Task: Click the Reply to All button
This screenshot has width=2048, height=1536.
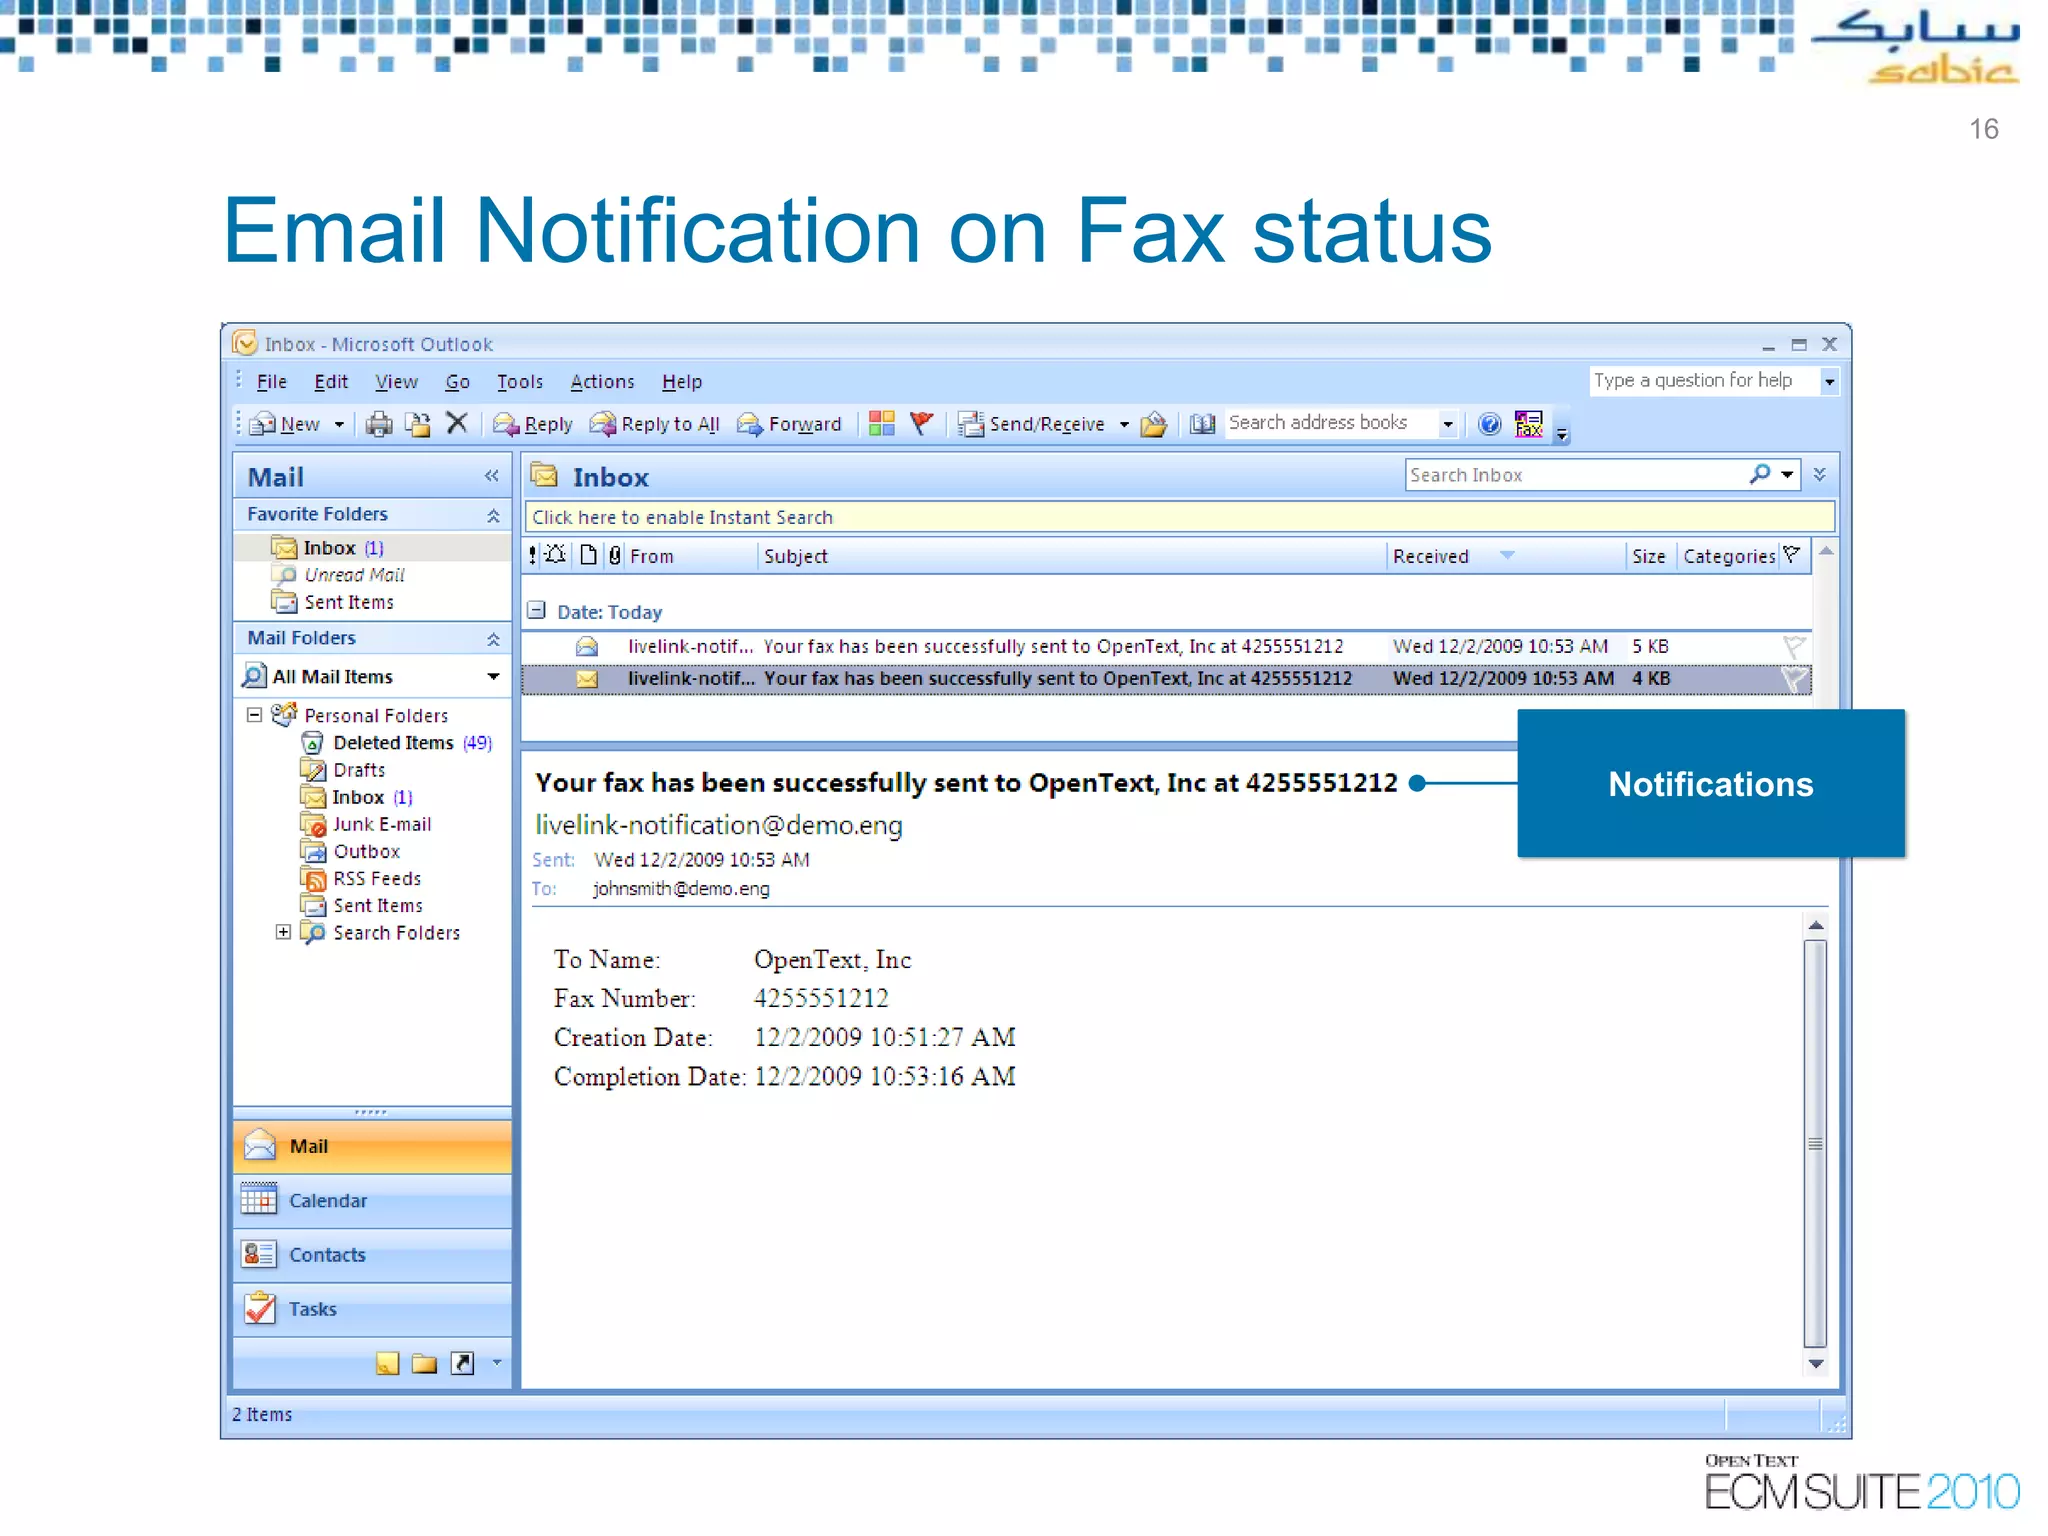Action: point(655,425)
